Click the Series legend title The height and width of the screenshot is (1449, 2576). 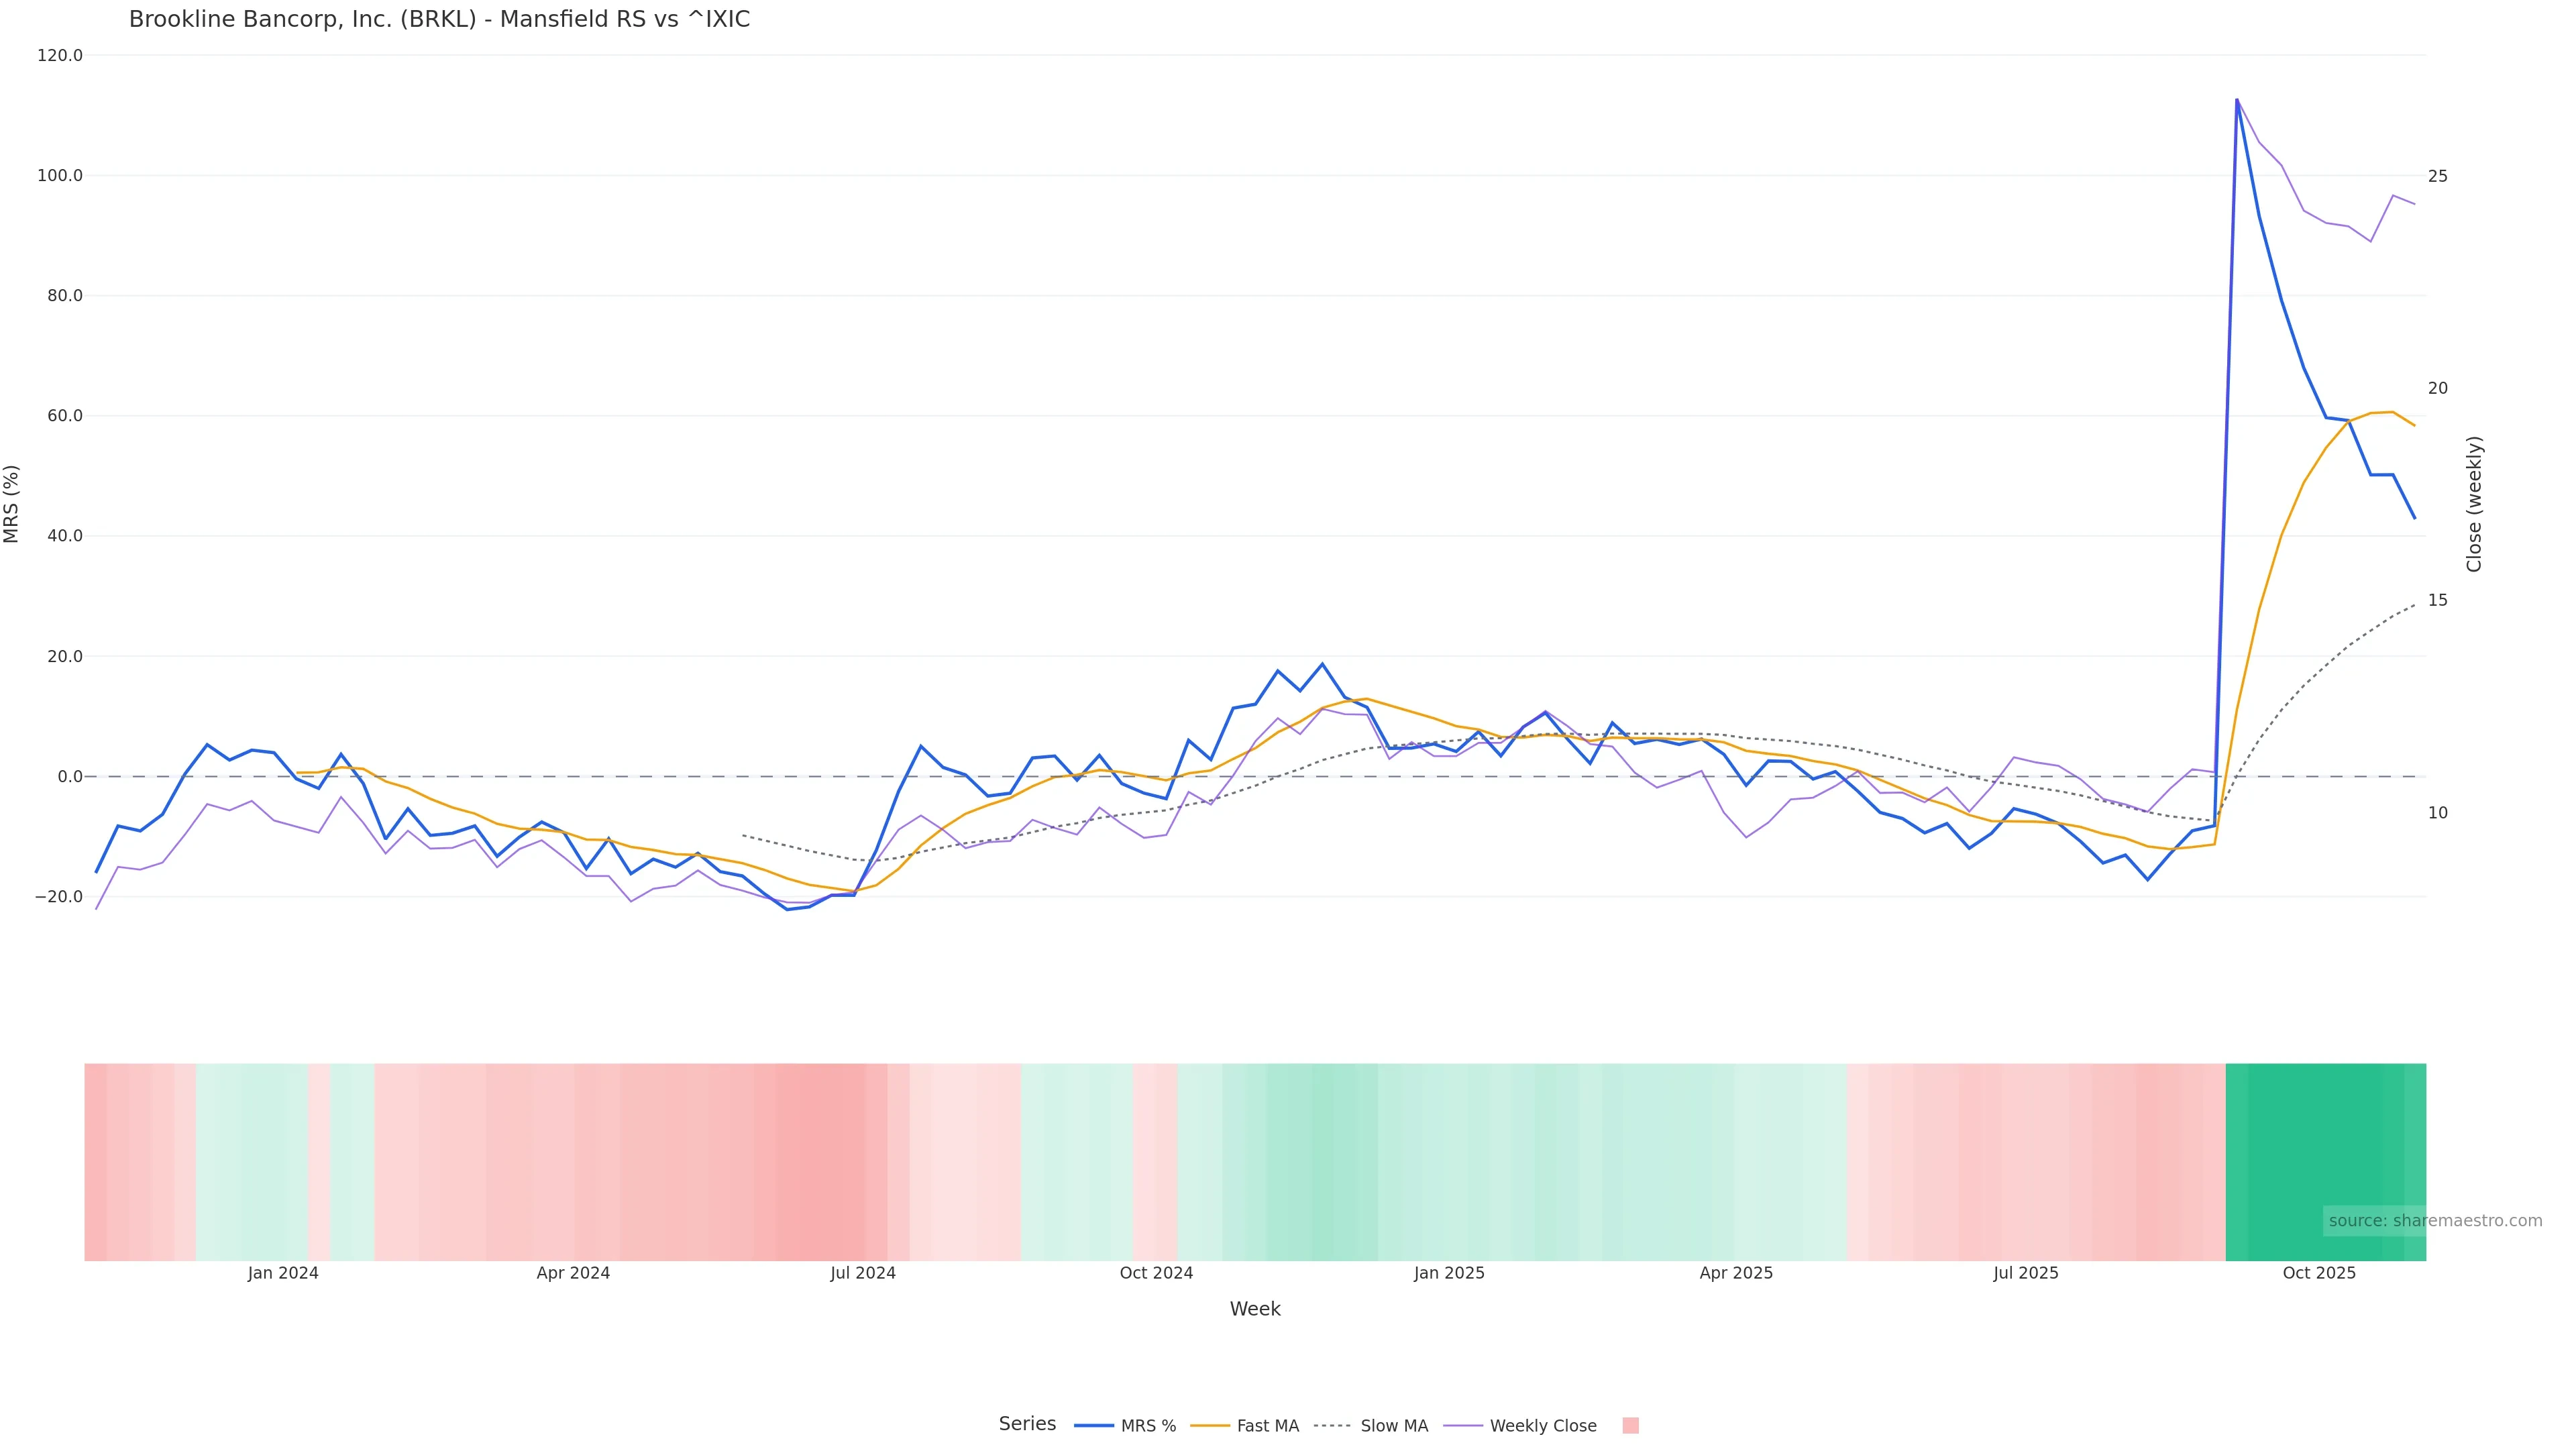coord(1027,1424)
